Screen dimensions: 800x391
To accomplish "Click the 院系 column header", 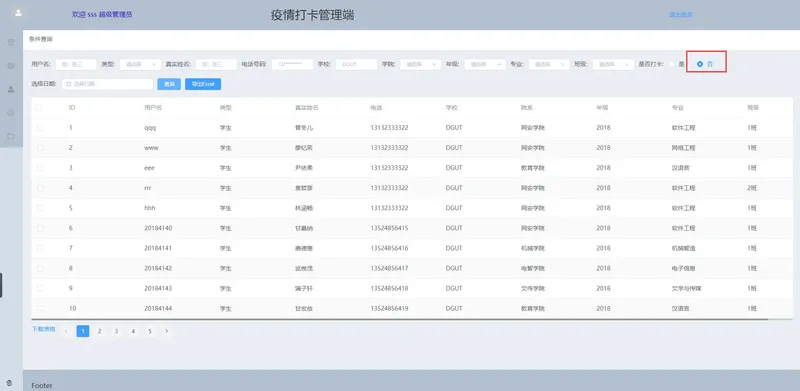I will click(x=527, y=108).
